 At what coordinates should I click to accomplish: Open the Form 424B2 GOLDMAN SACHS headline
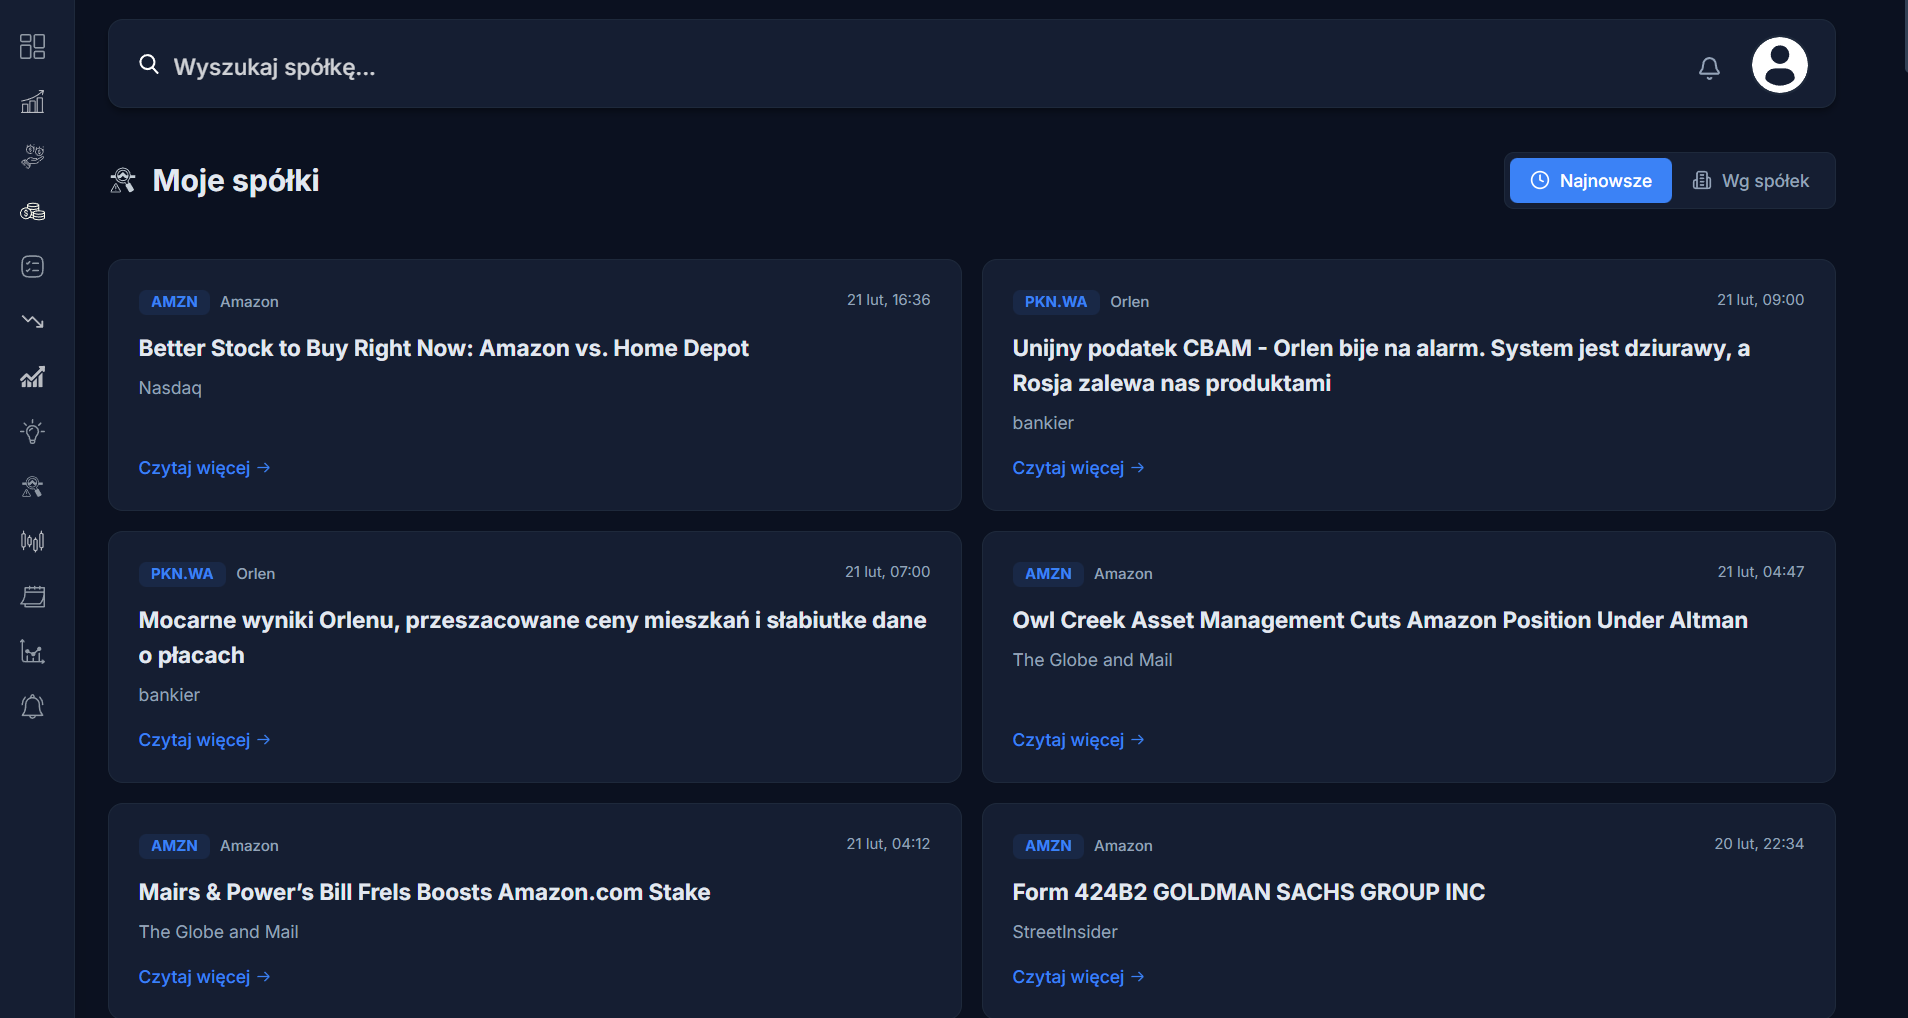(1248, 892)
